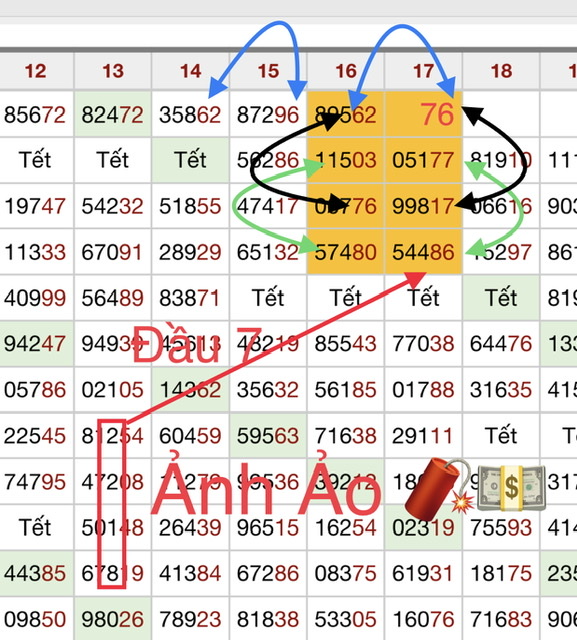
Task: Select cell 82472 in column 13
Action: pos(113,114)
